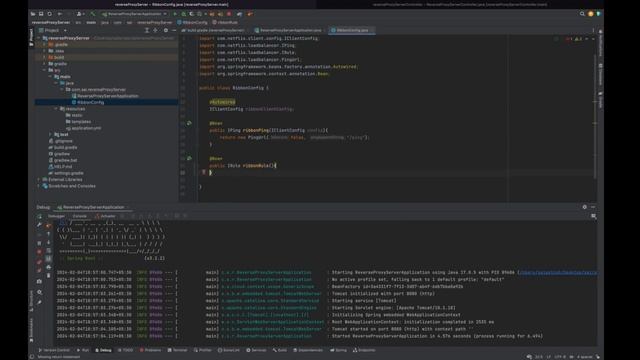Collapse the reverseProxyServer root node

coord(39,38)
